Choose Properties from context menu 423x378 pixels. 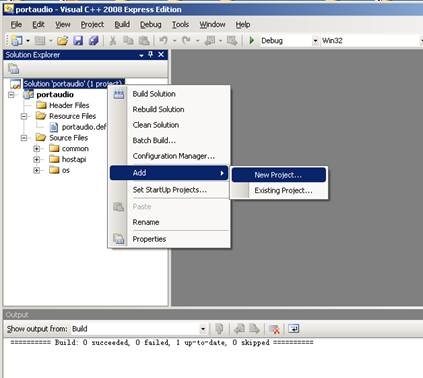(170, 239)
